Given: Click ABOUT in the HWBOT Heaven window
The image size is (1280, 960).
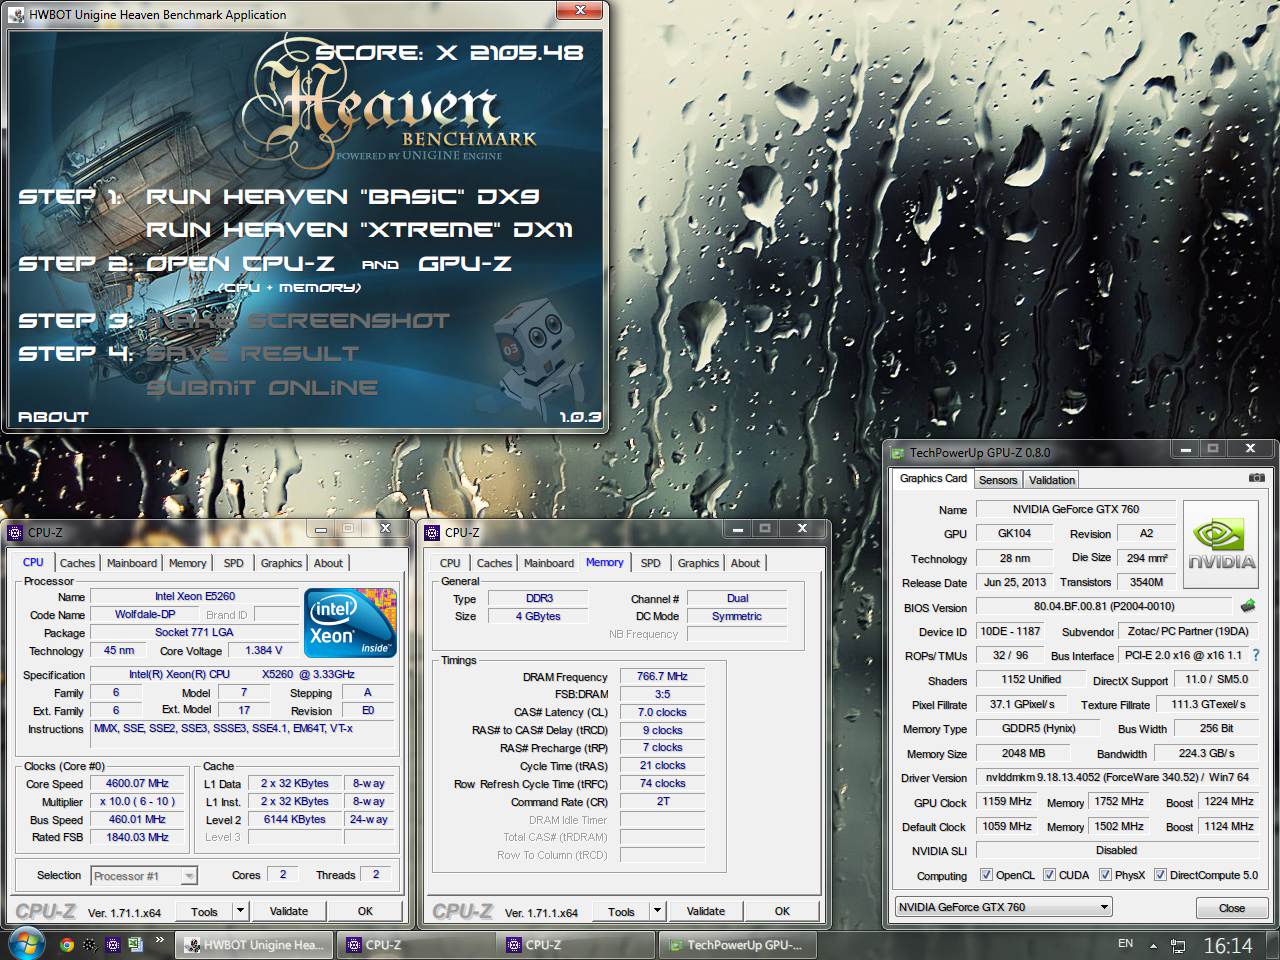Looking at the screenshot, I should click(x=53, y=416).
